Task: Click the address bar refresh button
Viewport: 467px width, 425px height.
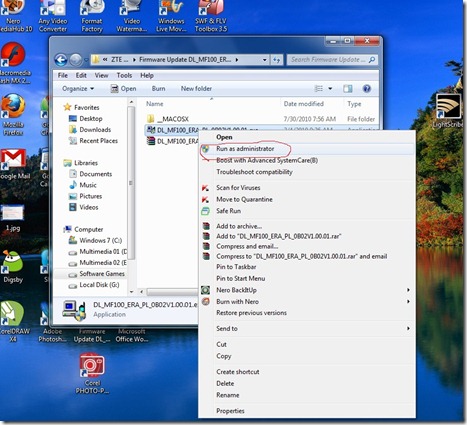Action: coord(276,60)
